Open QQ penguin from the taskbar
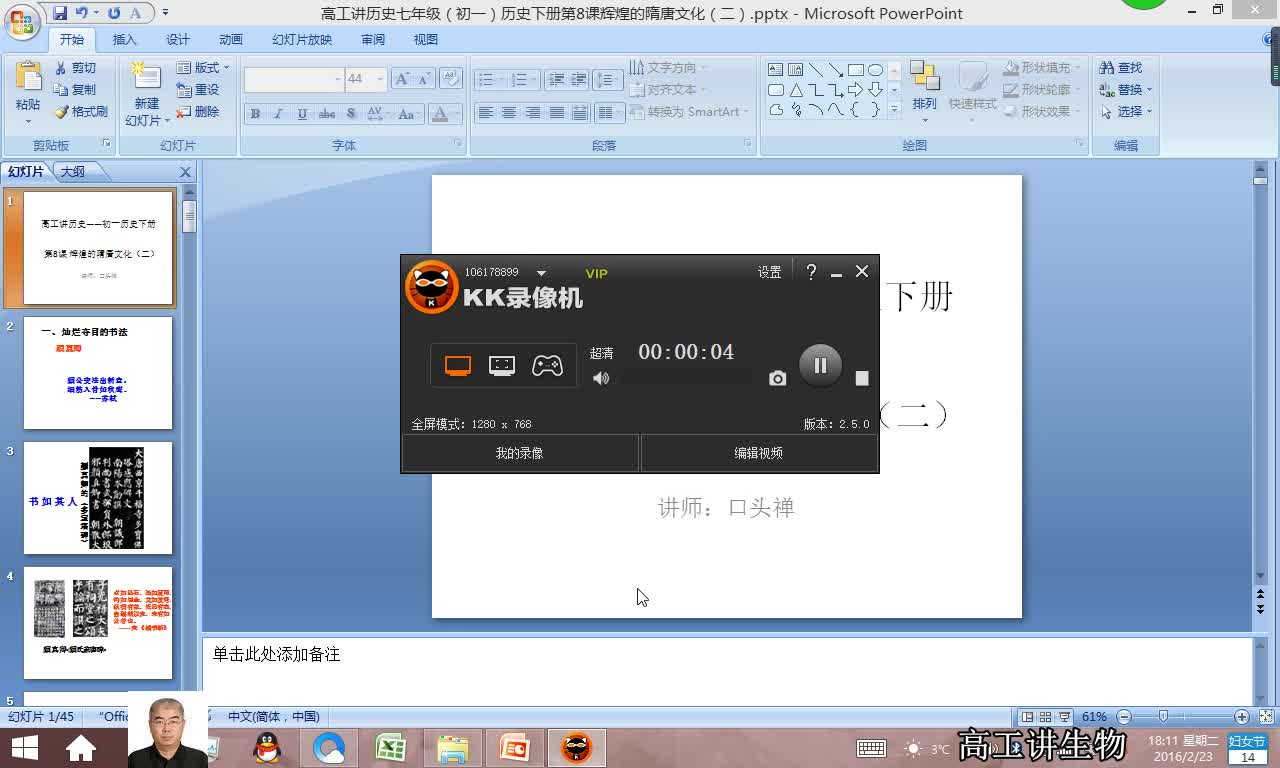The height and width of the screenshot is (768, 1280). pos(267,747)
